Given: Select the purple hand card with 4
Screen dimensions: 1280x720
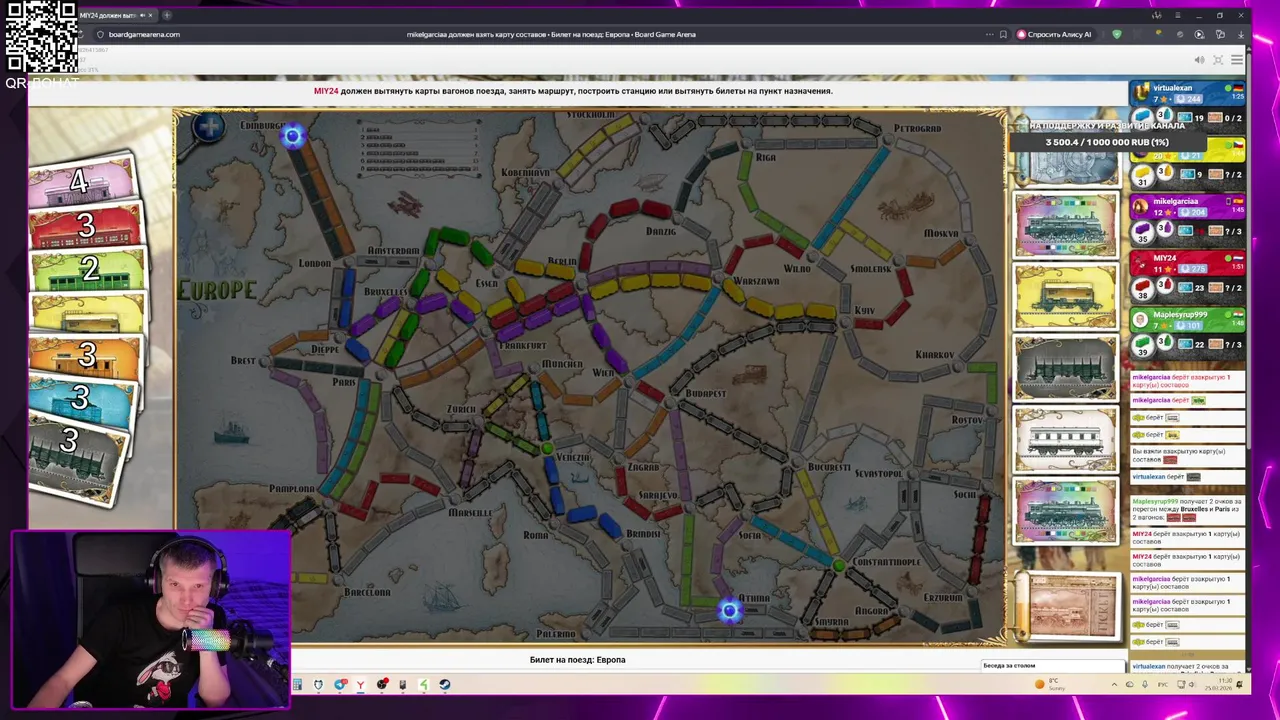Looking at the screenshot, I should (82, 181).
